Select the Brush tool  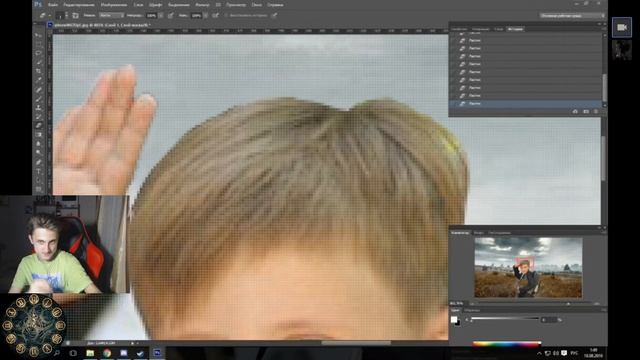[39, 98]
